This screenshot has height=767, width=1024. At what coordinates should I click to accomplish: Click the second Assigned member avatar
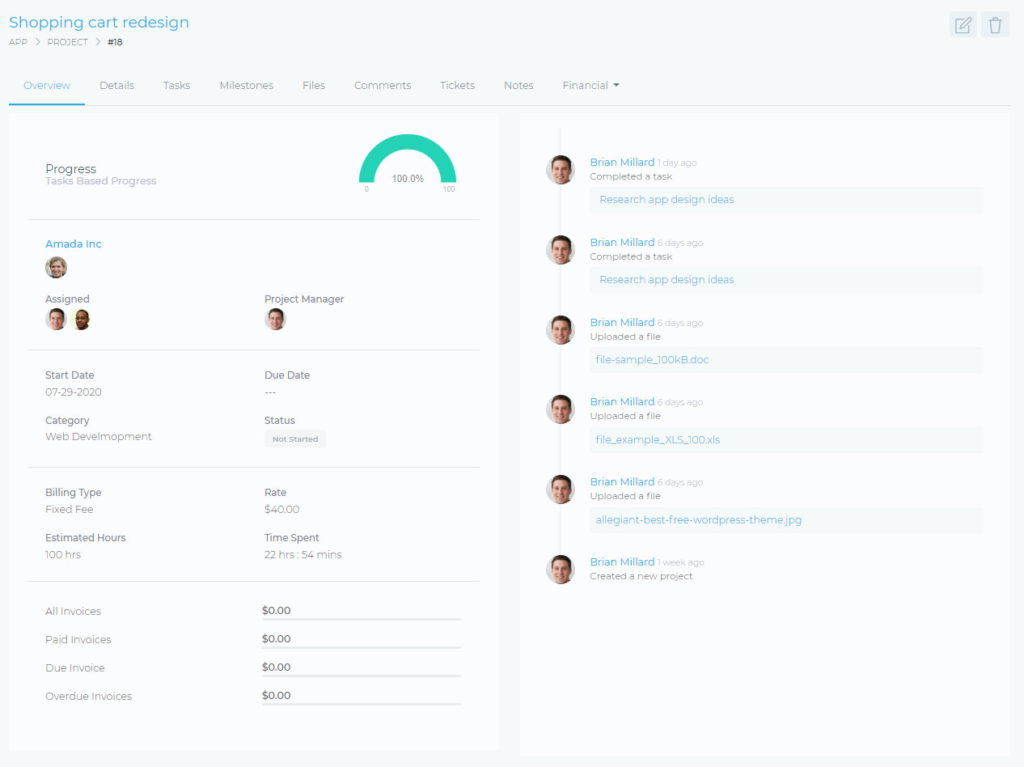81,318
